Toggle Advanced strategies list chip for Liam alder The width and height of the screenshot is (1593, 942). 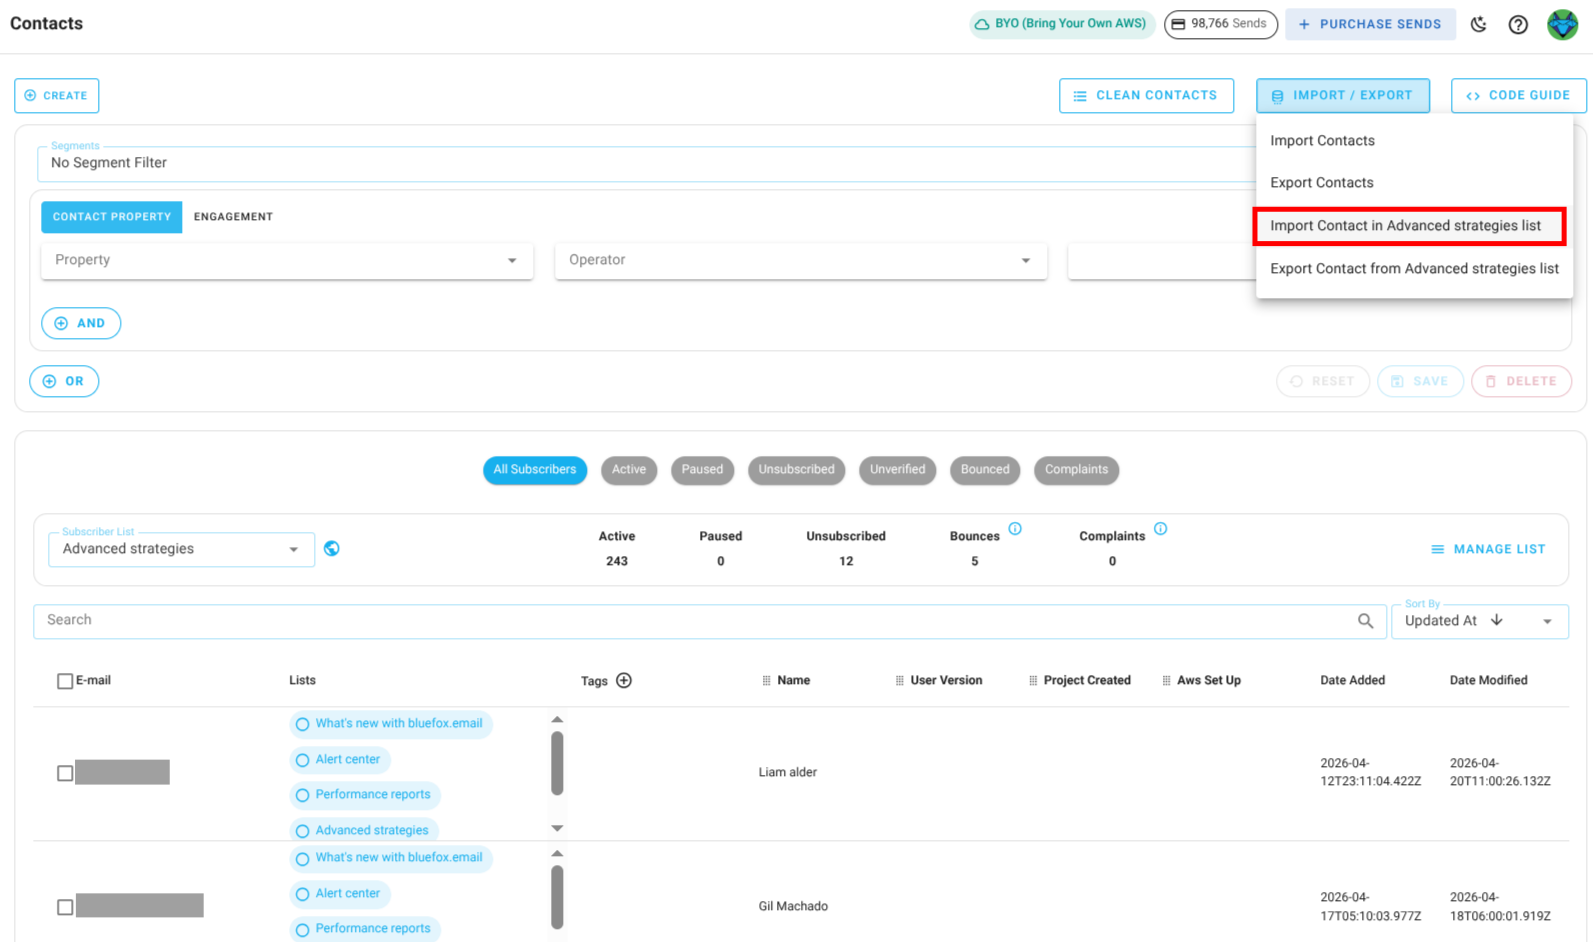coord(362,830)
